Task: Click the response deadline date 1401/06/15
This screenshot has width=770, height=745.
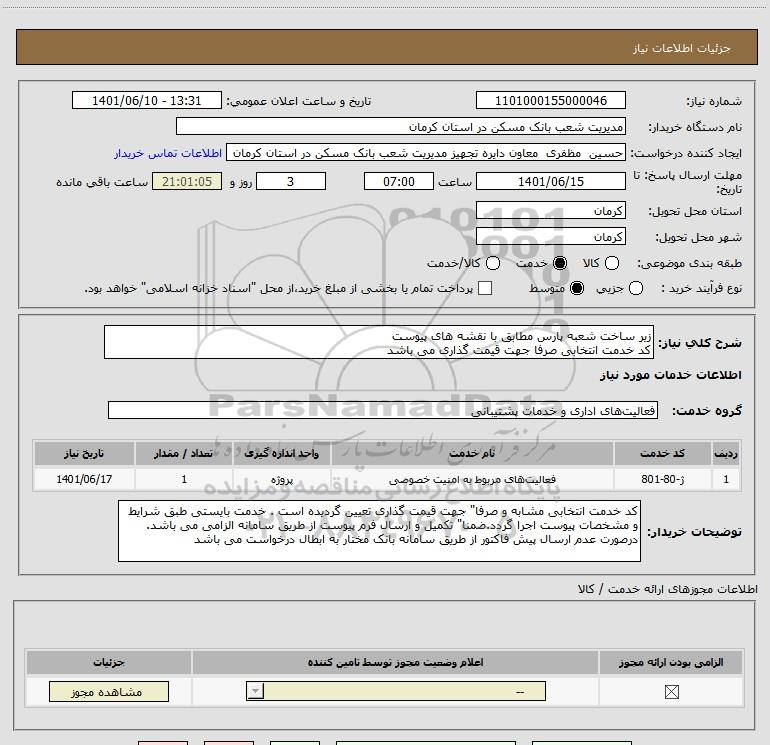Action: coord(550,181)
